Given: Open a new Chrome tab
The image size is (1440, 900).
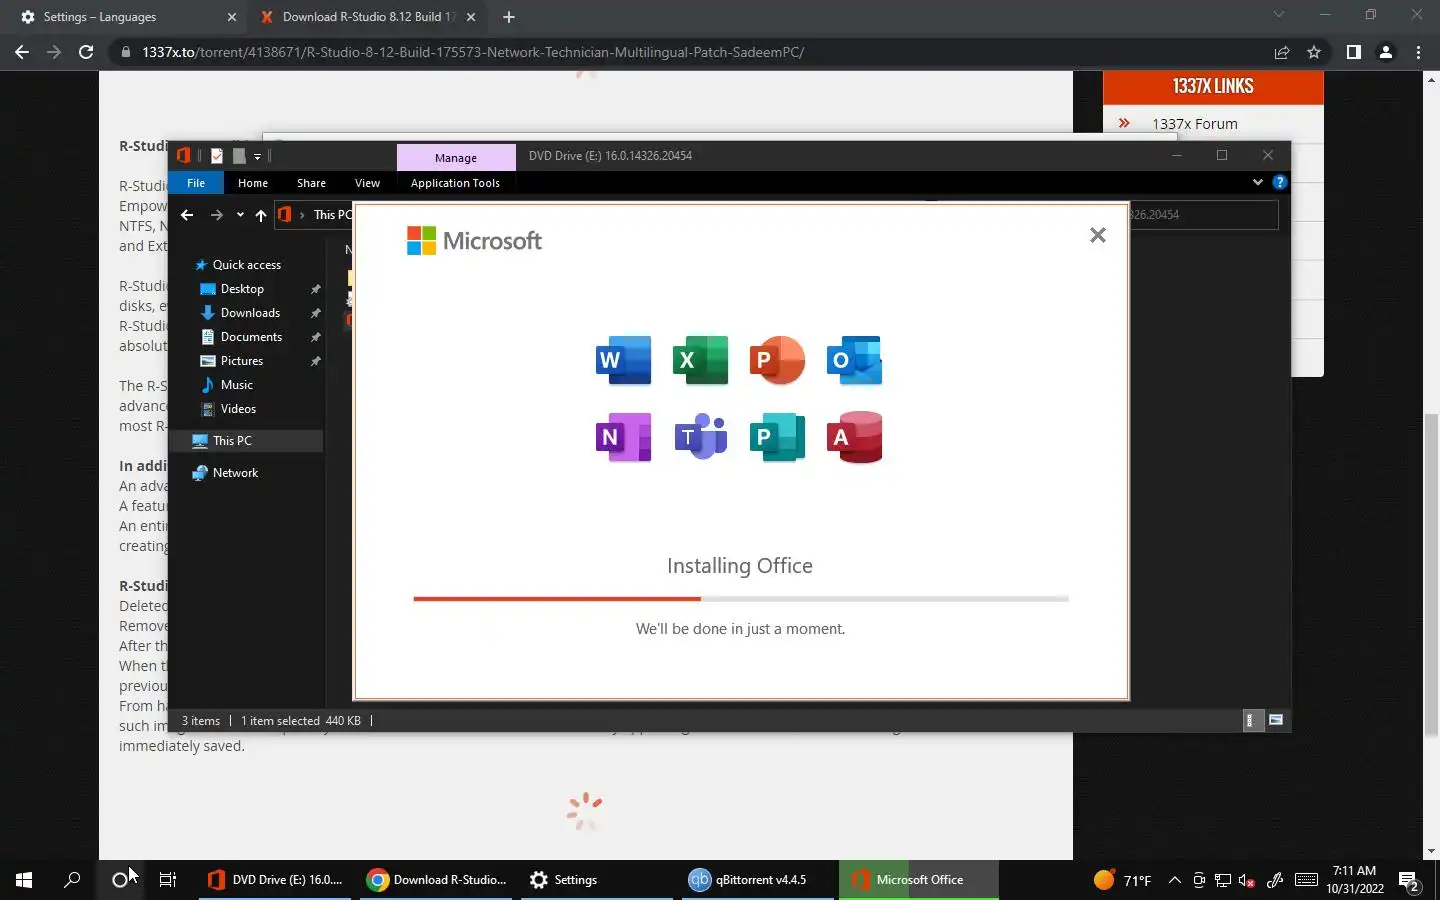Looking at the screenshot, I should (509, 17).
